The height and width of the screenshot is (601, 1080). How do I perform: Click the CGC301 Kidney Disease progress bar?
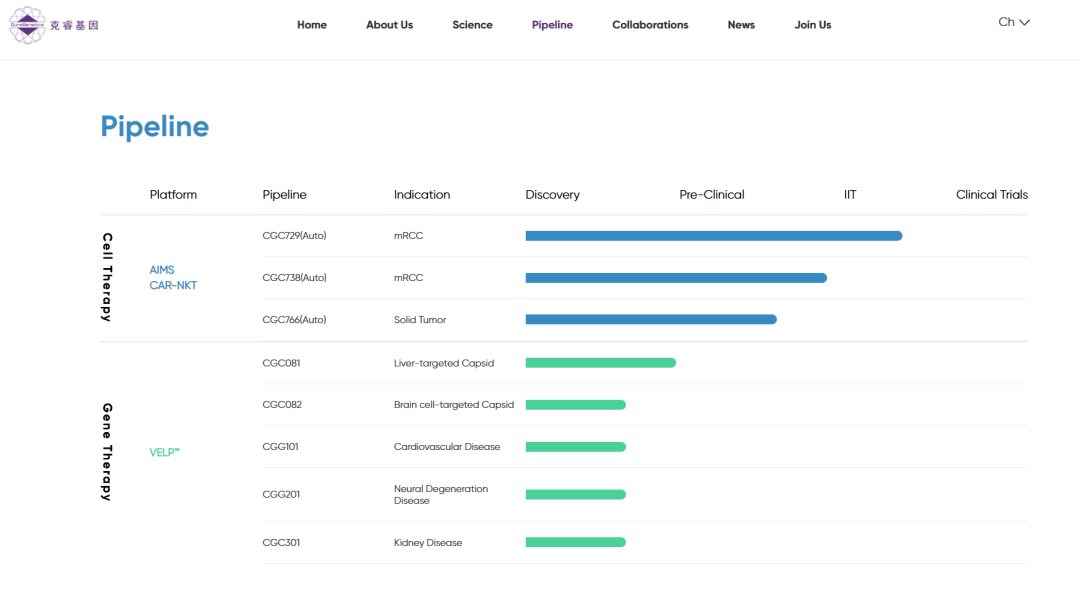click(x=575, y=543)
